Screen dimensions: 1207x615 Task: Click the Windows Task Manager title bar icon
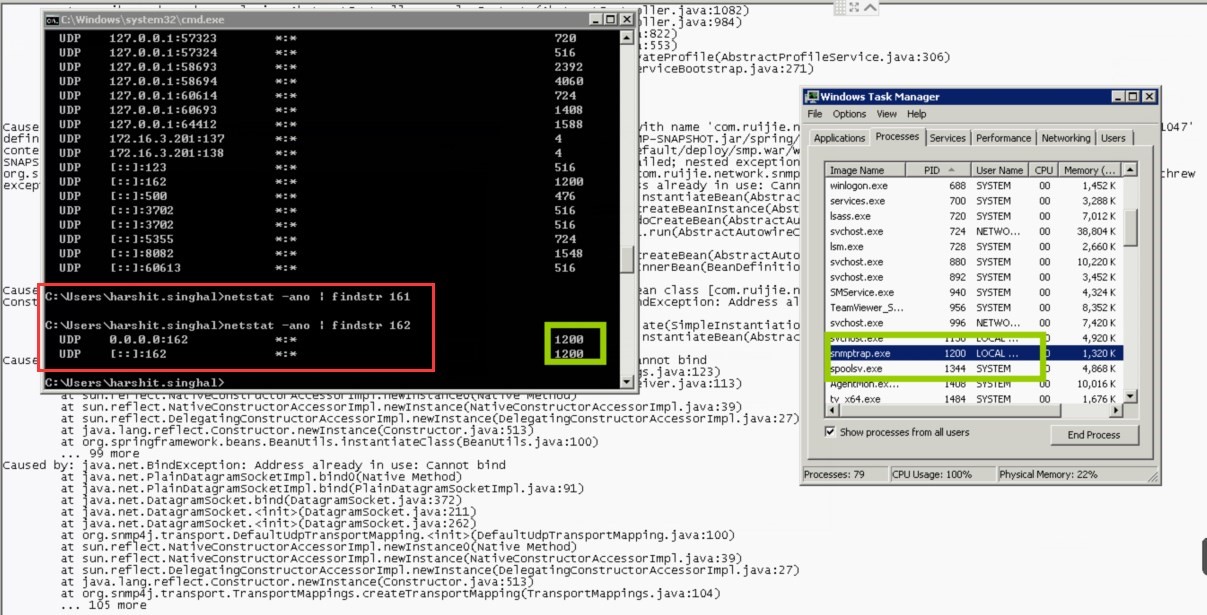812,96
